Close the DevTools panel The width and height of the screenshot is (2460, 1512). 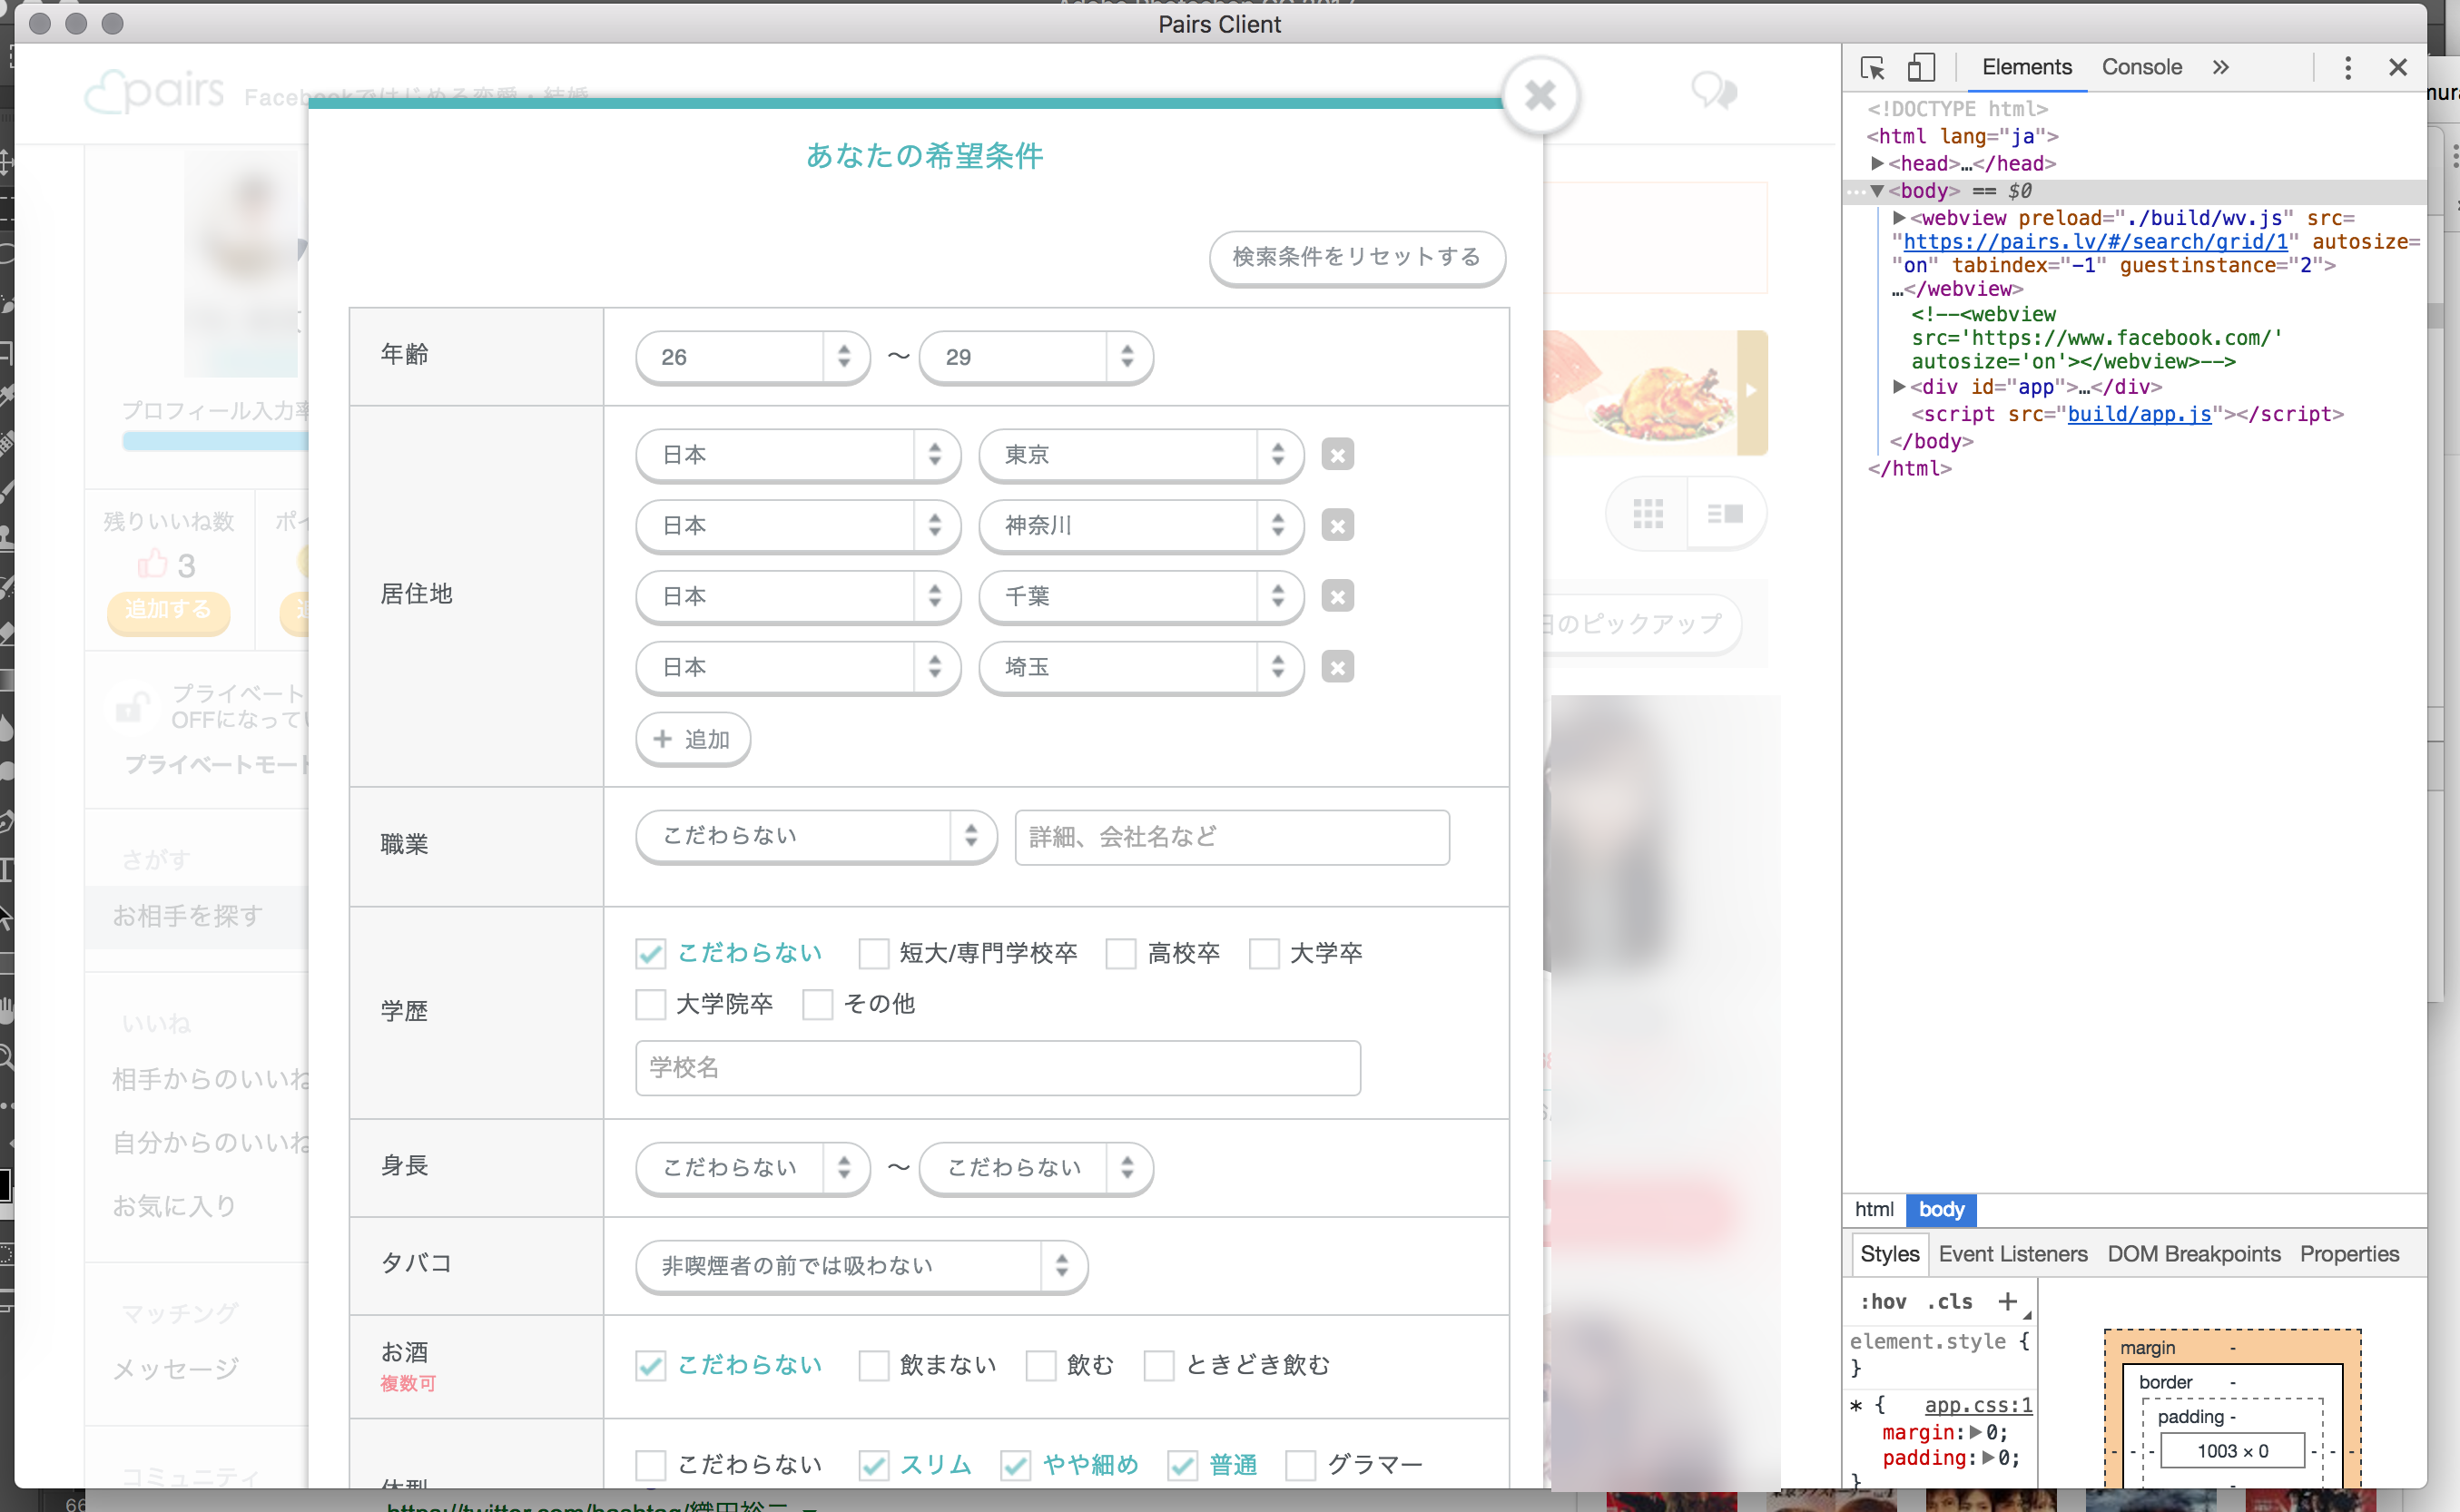[x=2398, y=68]
